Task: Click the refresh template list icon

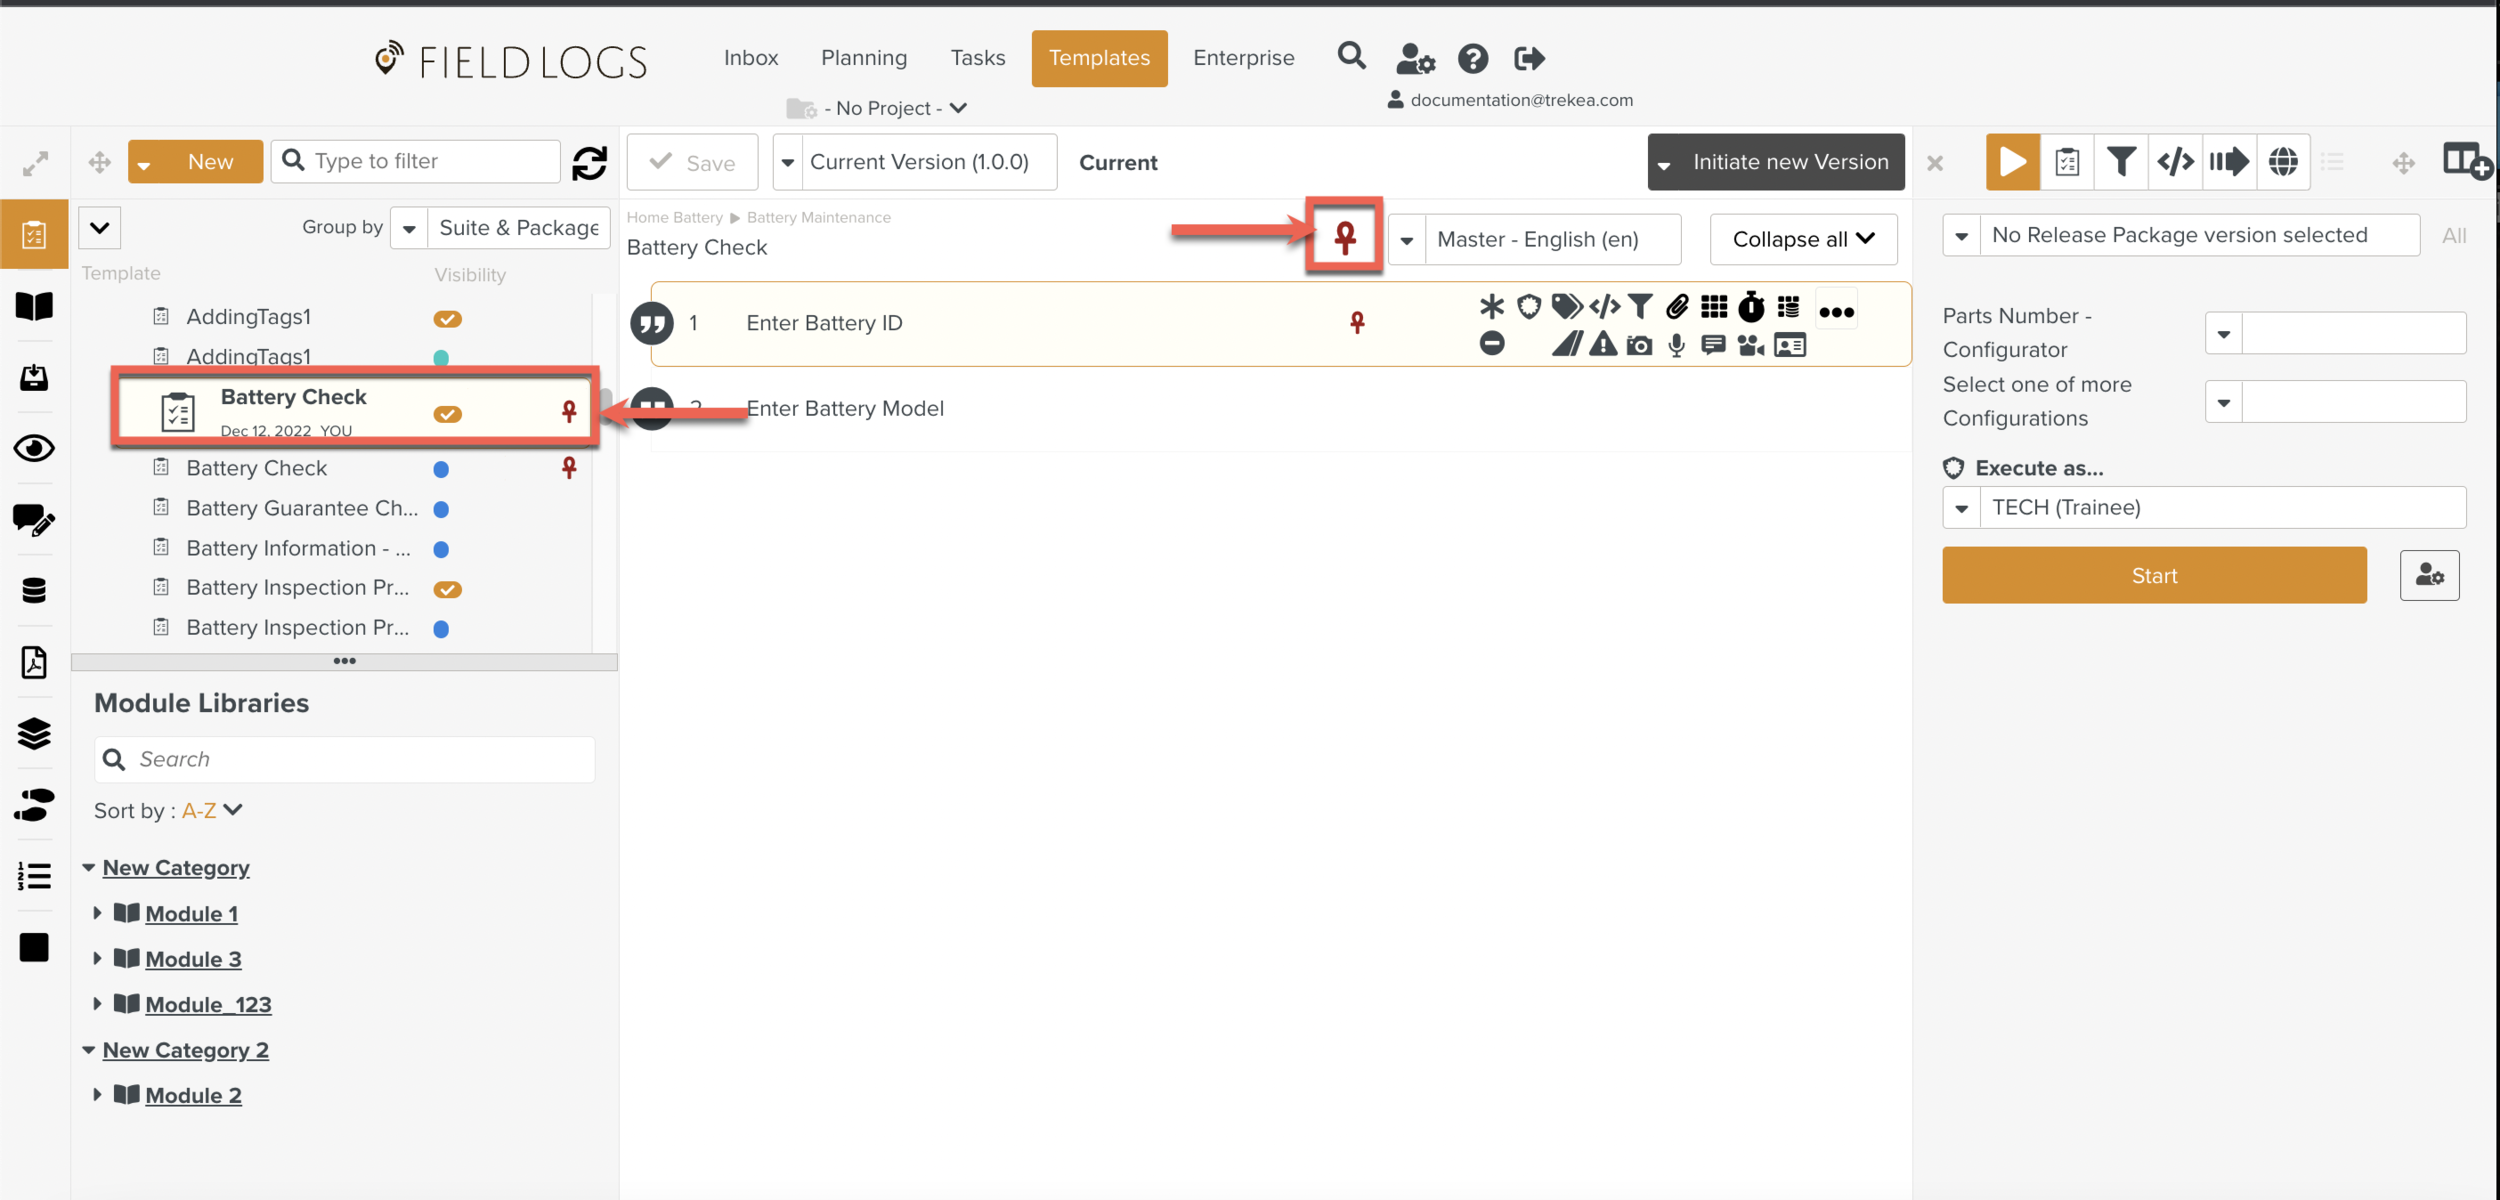Action: point(589,162)
